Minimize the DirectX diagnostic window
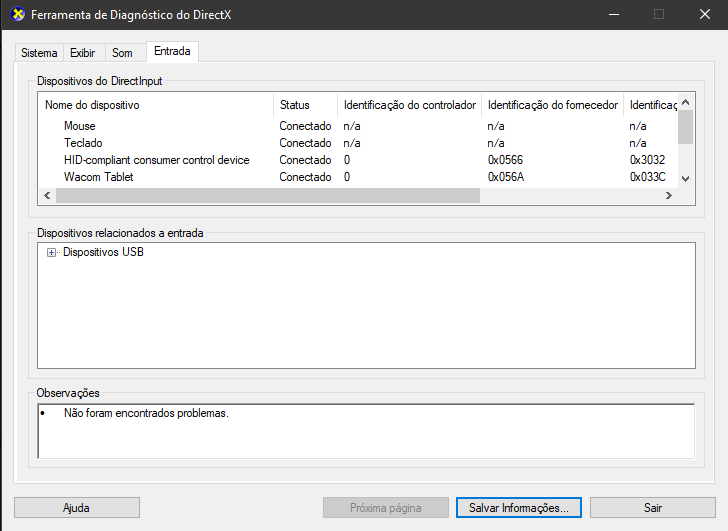728x531 pixels. 614,14
